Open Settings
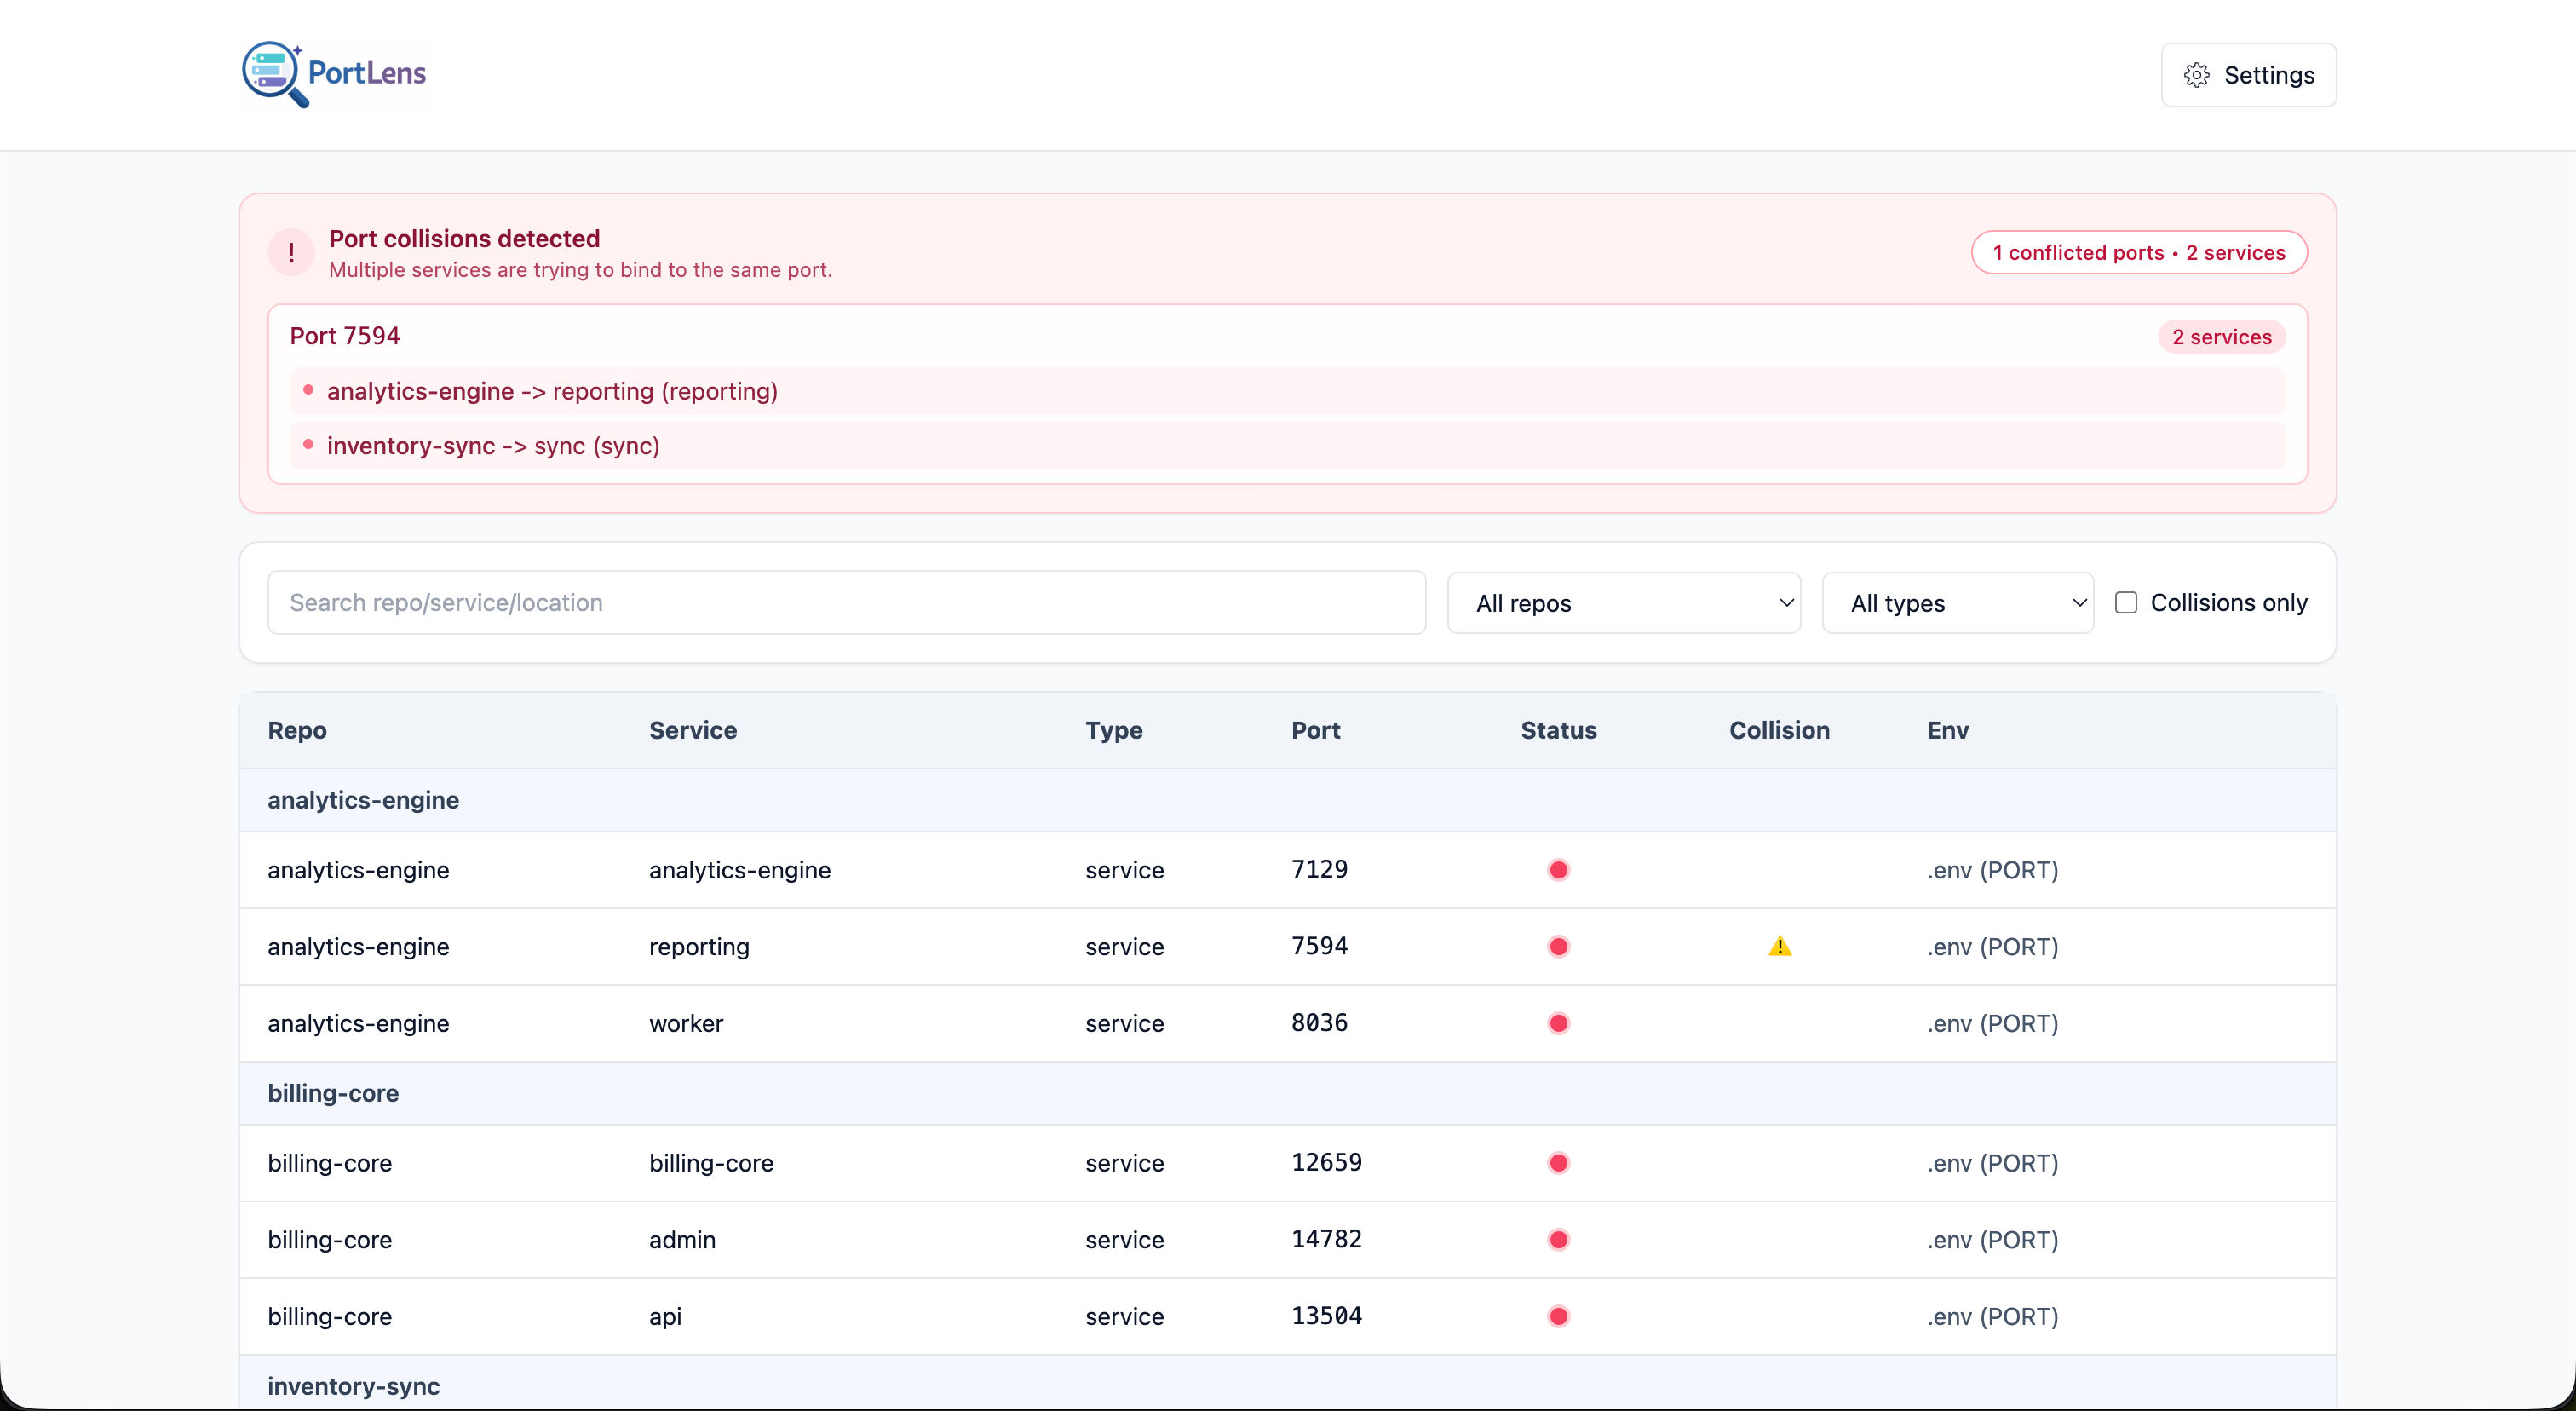 [x=2248, y=75]
